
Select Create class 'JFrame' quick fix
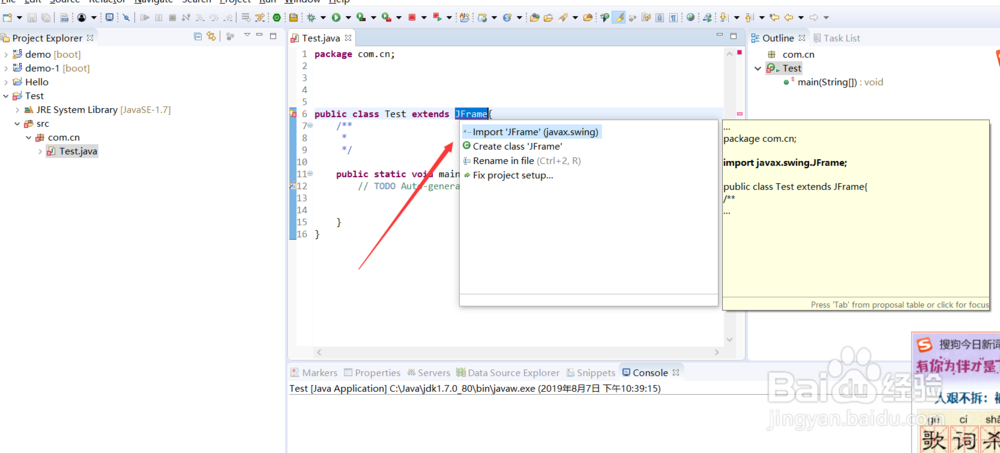(x=513, y=146)
